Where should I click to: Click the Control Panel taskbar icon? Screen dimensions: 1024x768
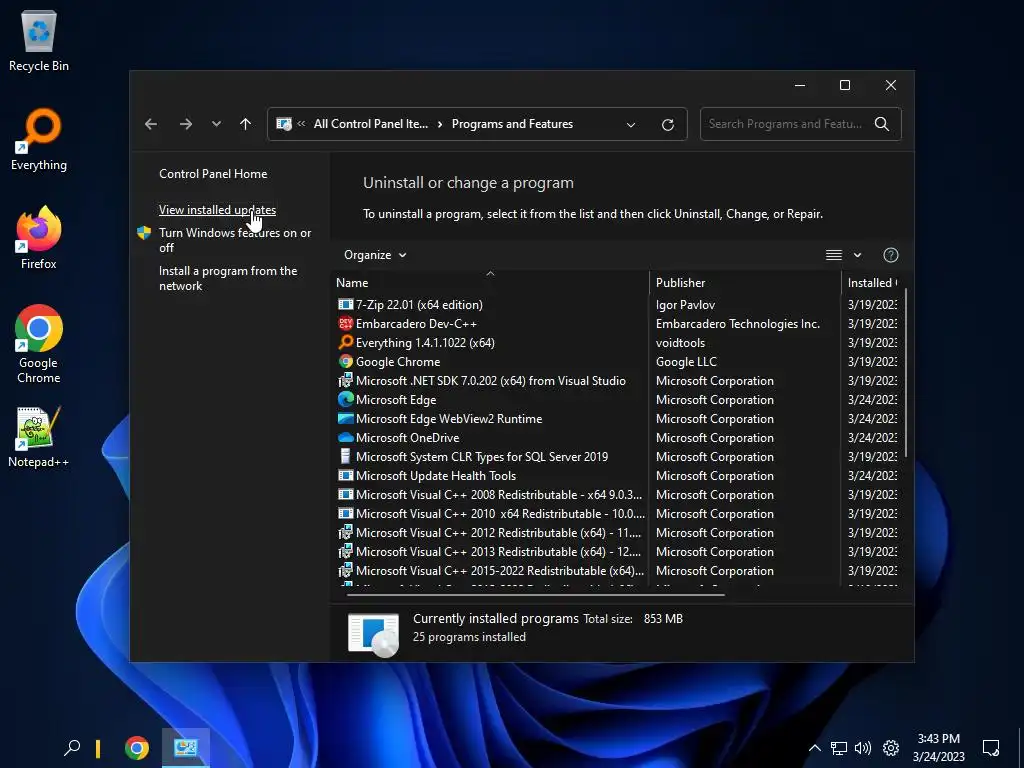click(x=185, y=748)
